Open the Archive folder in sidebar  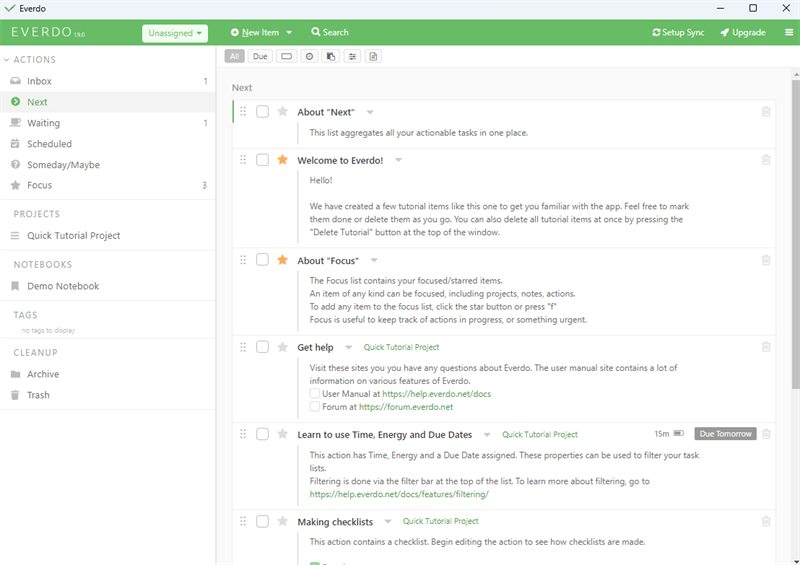(108, 374)
